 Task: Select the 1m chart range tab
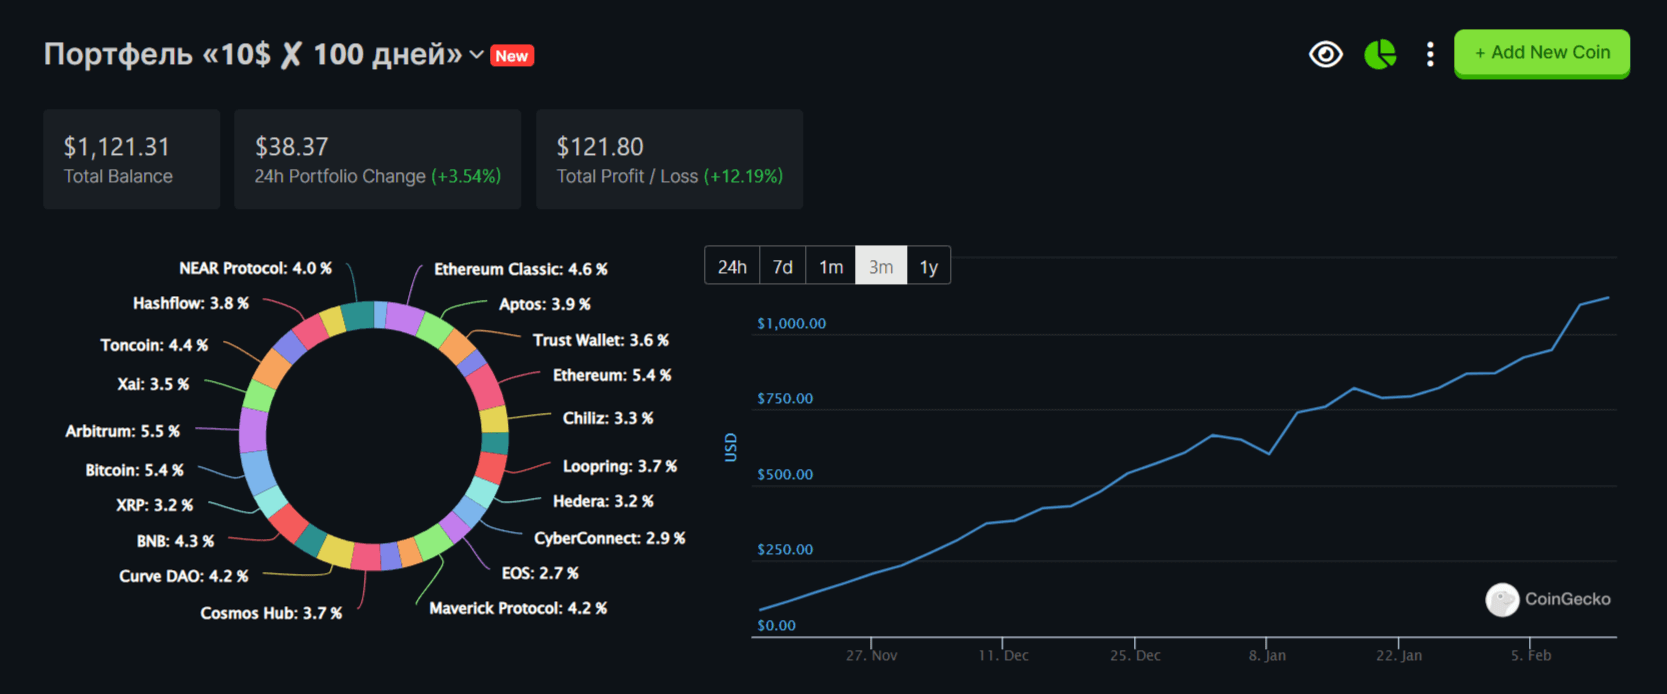click(831, 266)
